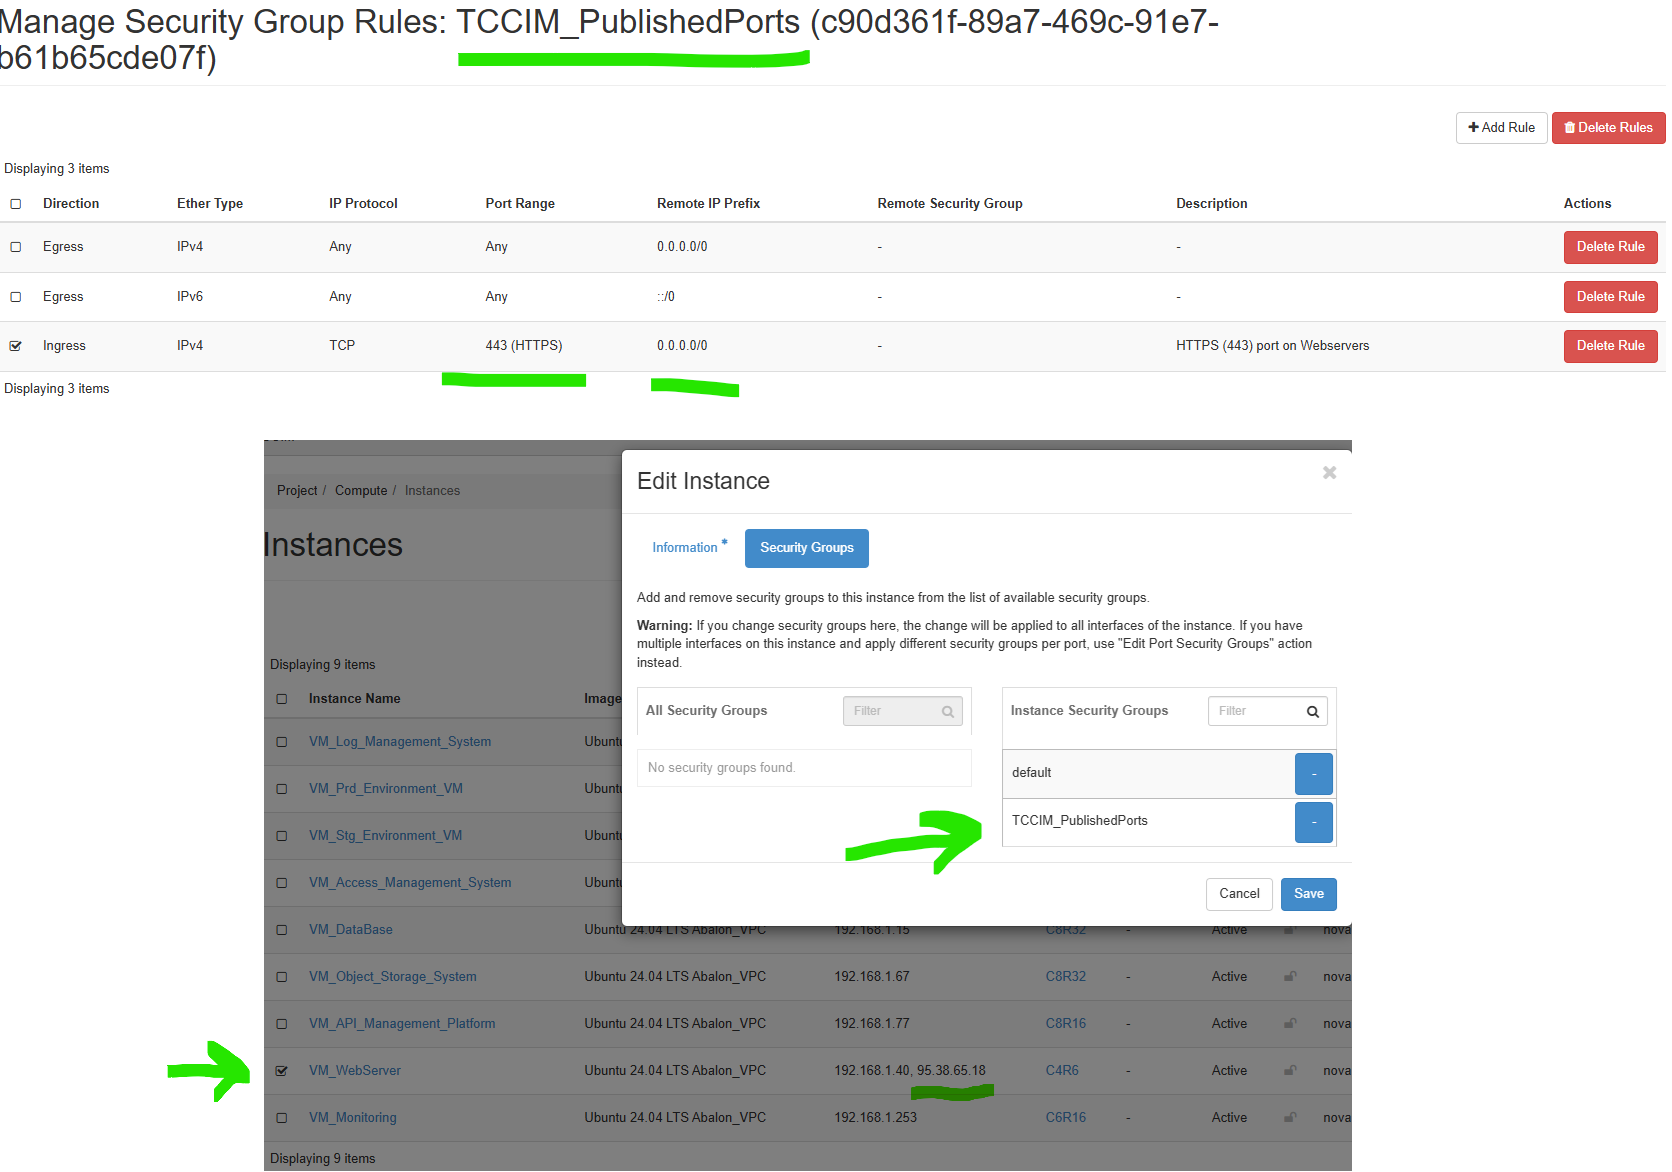Check the IPv6 Egress rule checkbox
Viewport: 1672px width, 1172px height.
[16, 297]
